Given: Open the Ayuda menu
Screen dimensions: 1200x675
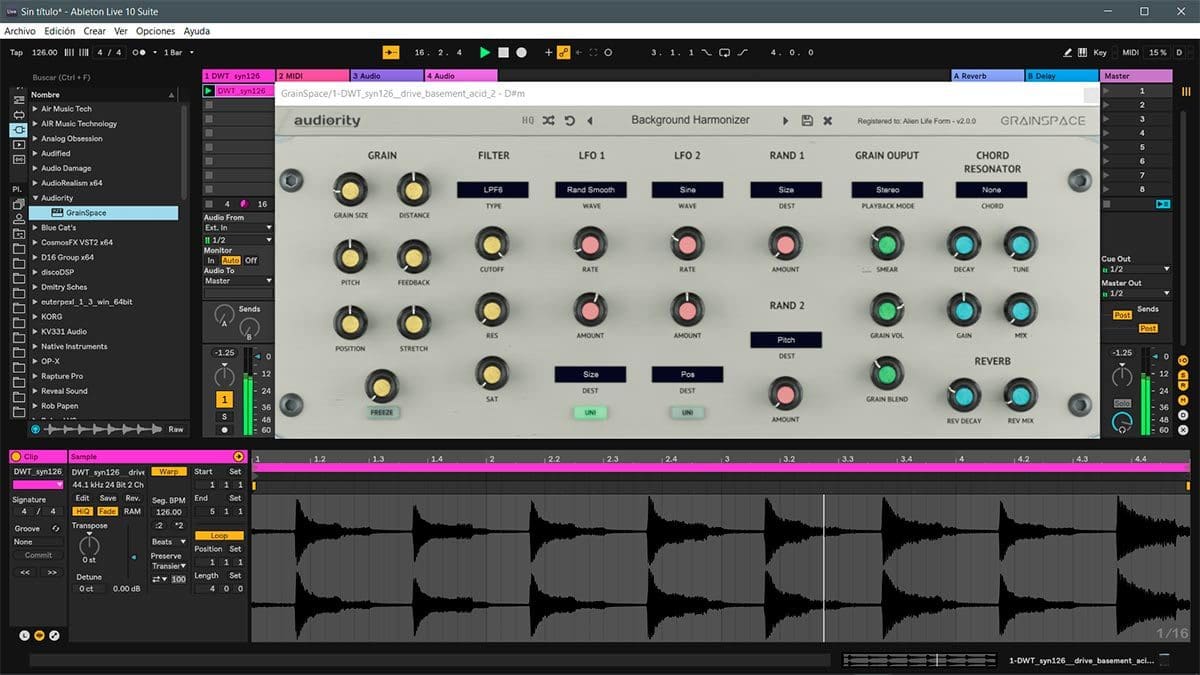Looking at the screenshot, I should coord(197,31).
